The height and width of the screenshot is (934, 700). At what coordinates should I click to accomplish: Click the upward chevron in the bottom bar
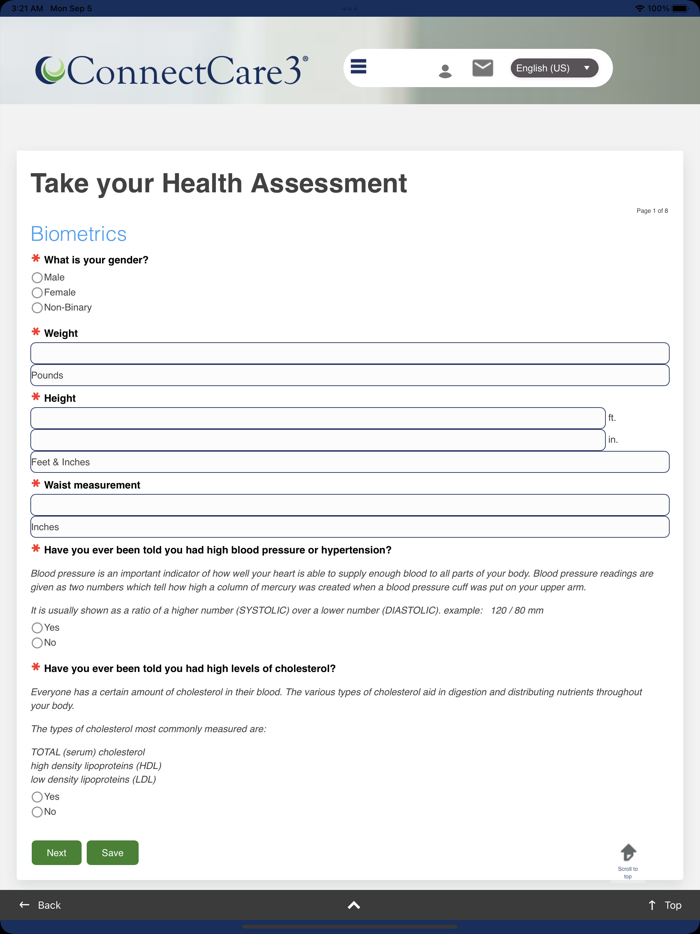click(353, 904)
